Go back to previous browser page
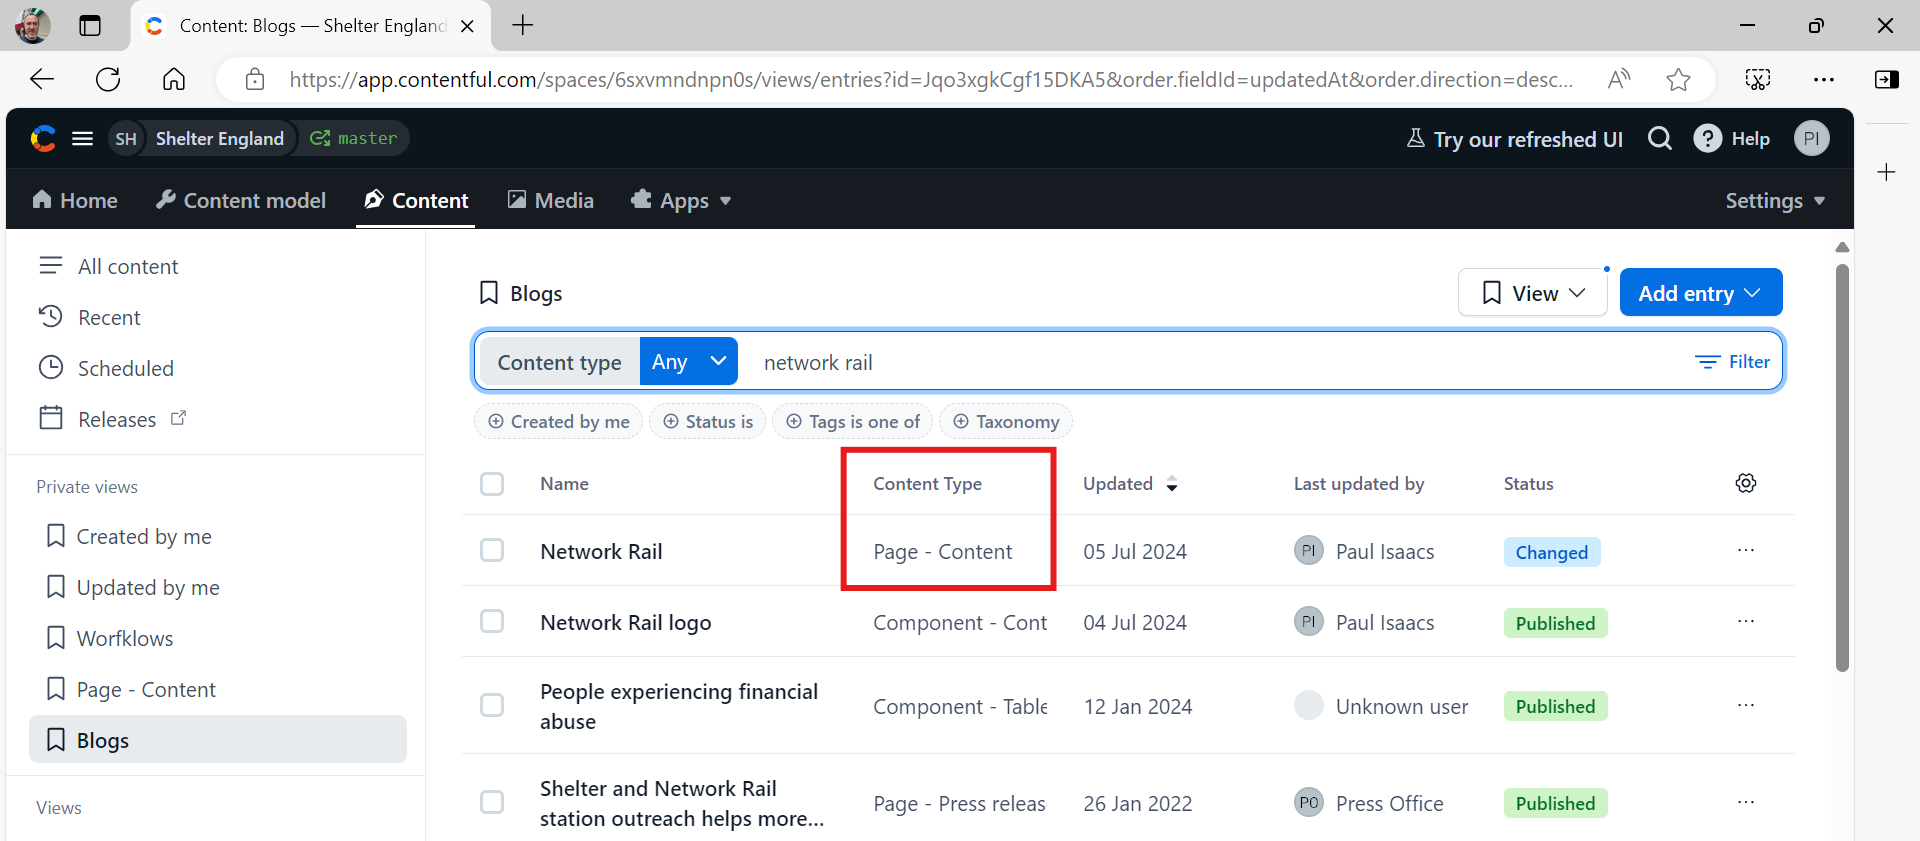This screenshot has height=841, width=1920. tap(42, 79)
